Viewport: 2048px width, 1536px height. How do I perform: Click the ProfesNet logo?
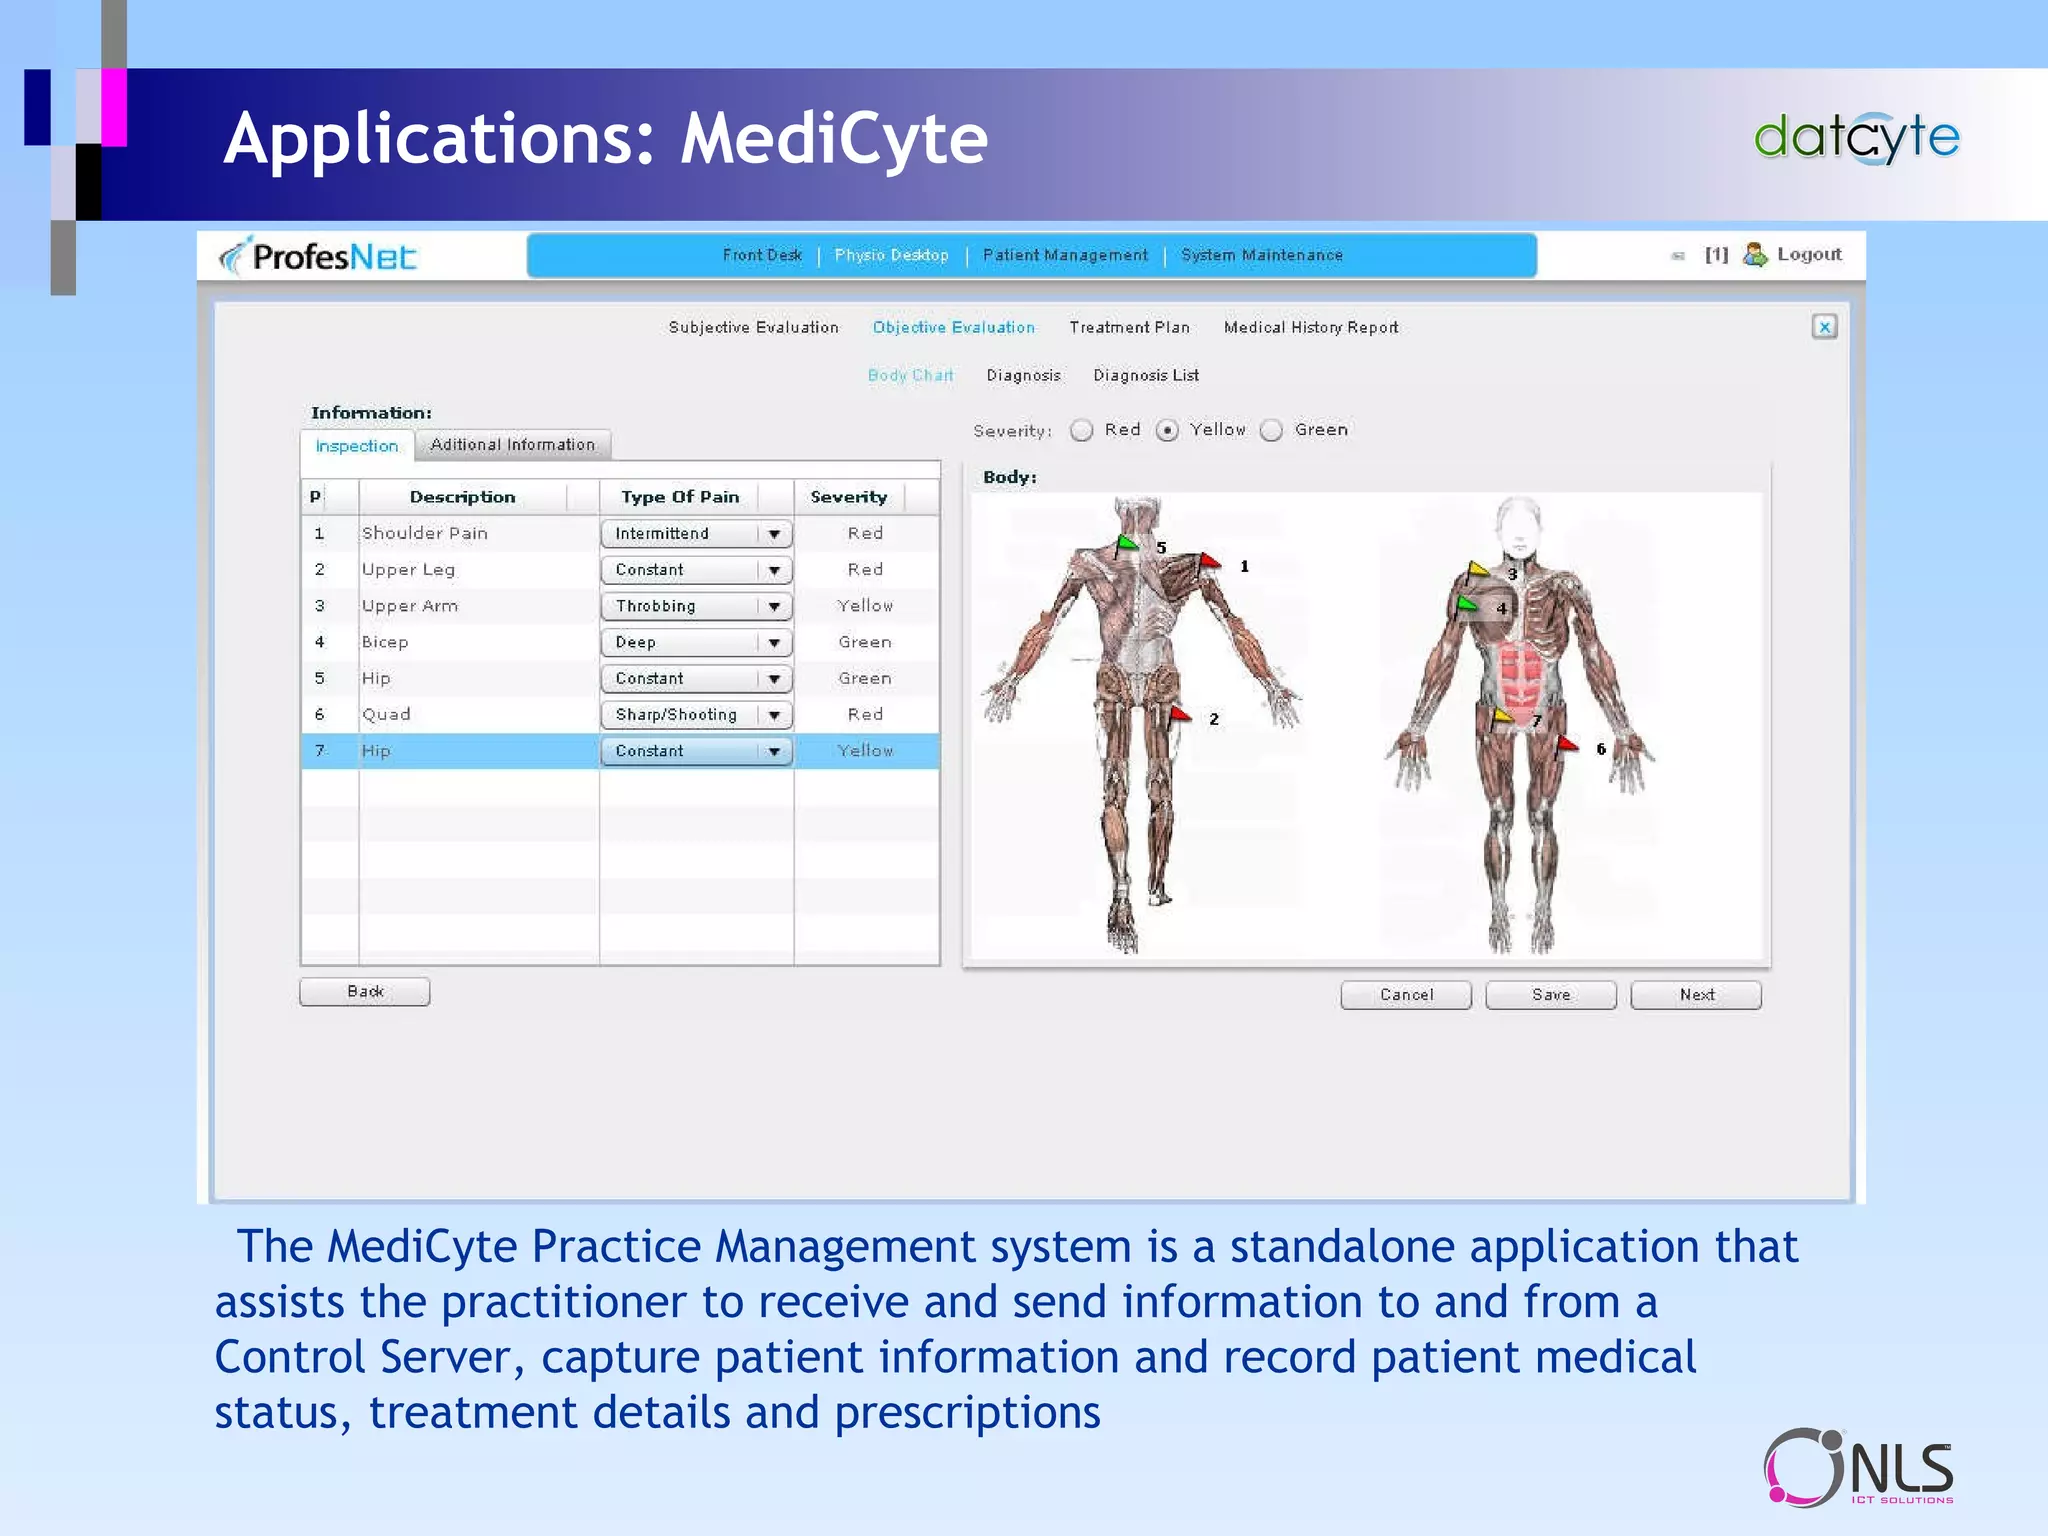coord(318,256)
